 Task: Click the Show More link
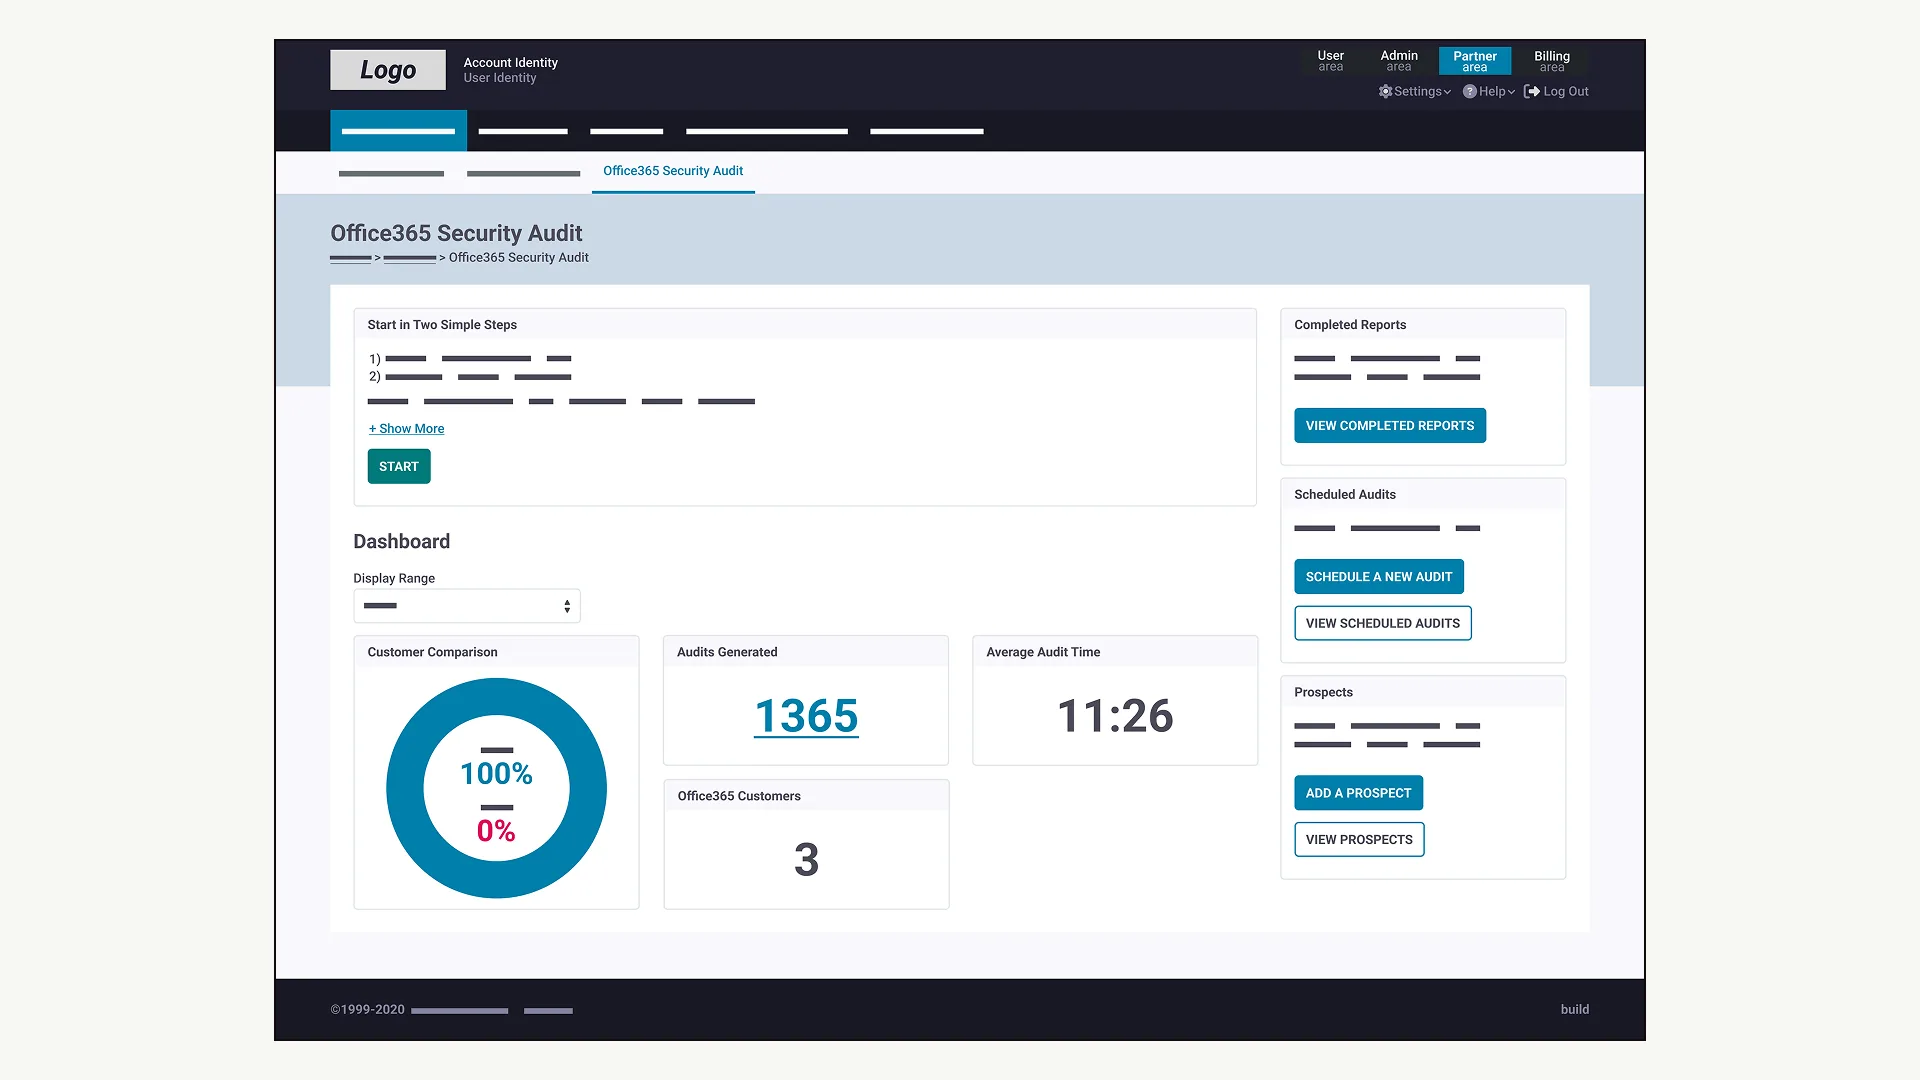click(406, 428)
